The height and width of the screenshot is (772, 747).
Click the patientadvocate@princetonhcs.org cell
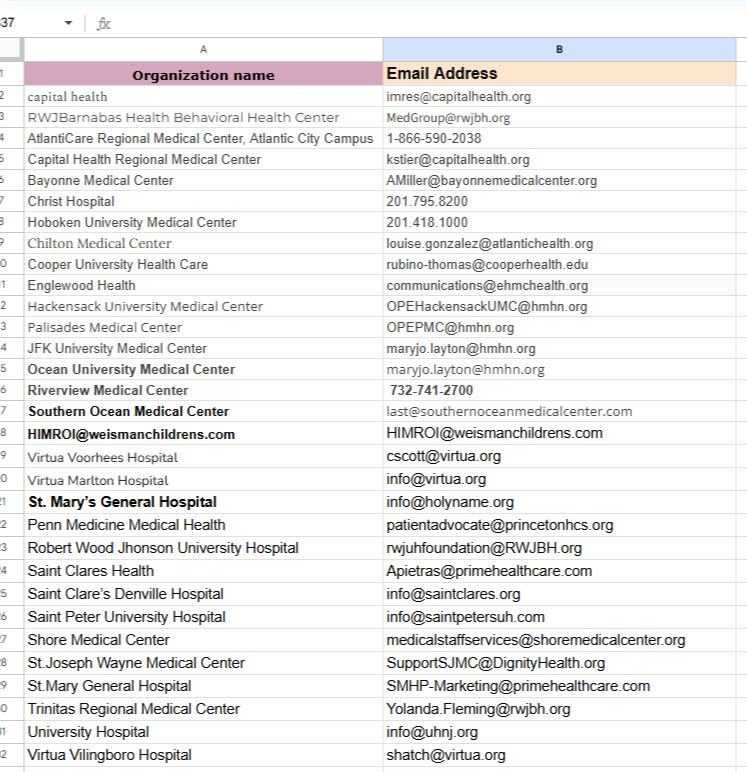click(x=500, y=525)
